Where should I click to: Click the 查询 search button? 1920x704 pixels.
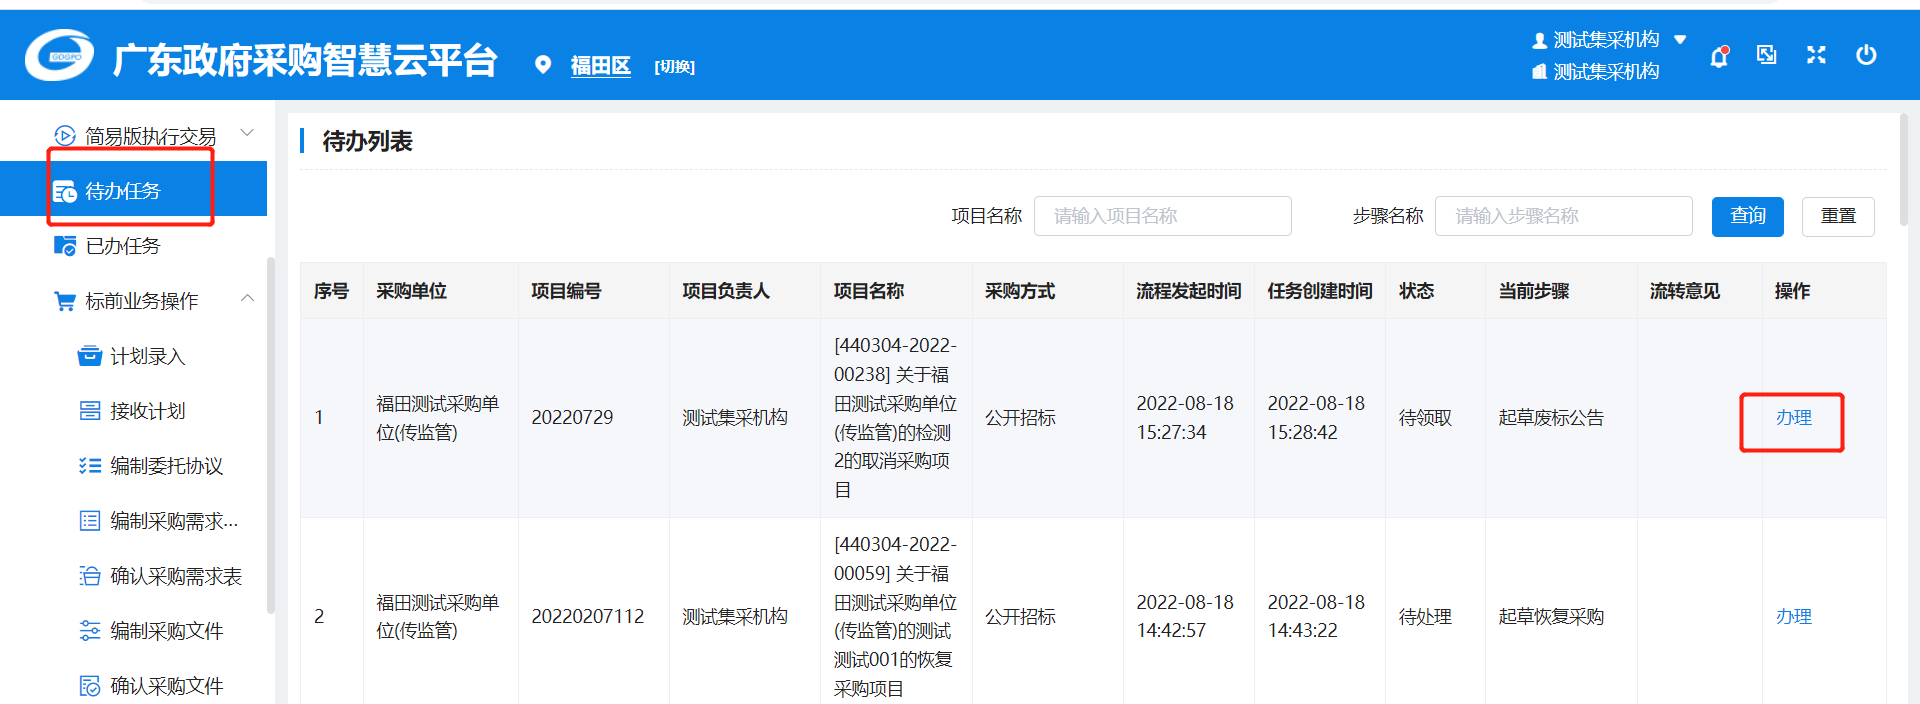click(x=1747, y=216)
